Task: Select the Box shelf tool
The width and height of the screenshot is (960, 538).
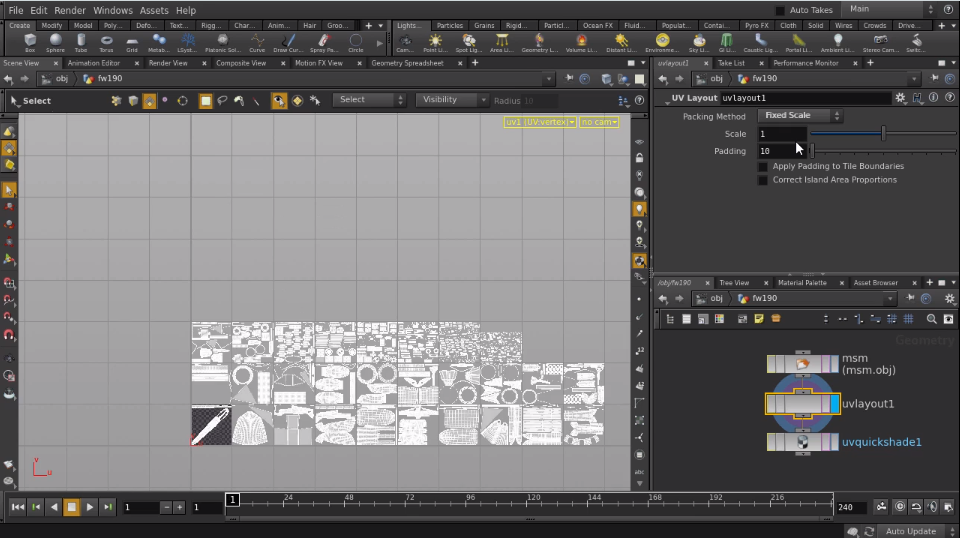Action: coord(30,43)
